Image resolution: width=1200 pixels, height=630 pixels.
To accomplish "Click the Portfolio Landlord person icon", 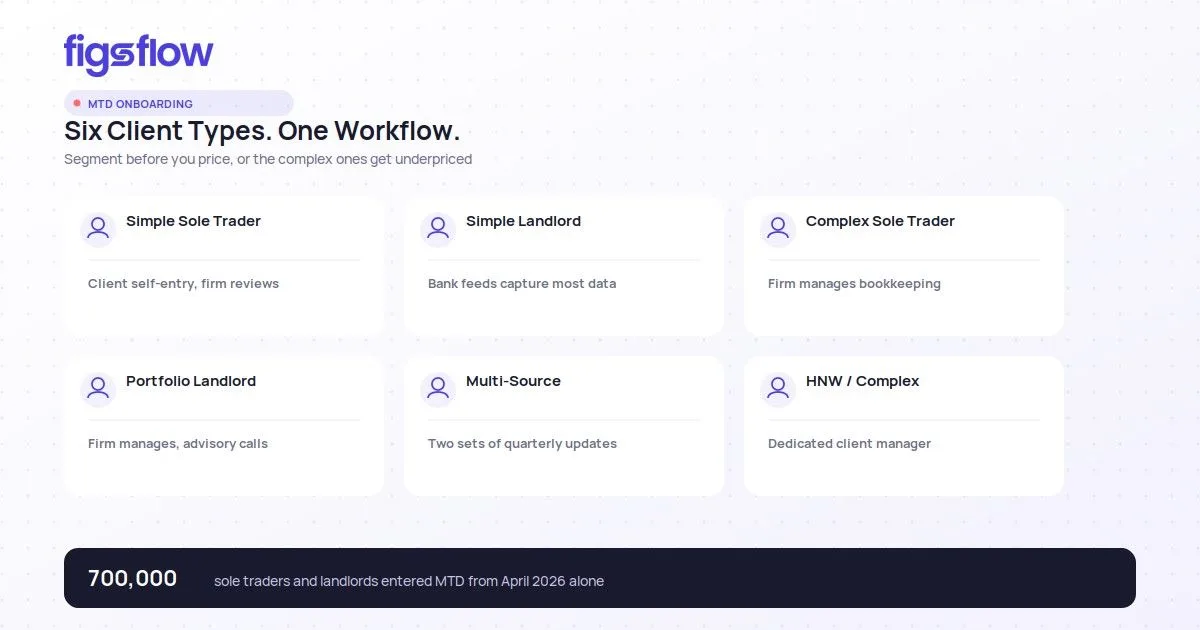I will [98, 389].
